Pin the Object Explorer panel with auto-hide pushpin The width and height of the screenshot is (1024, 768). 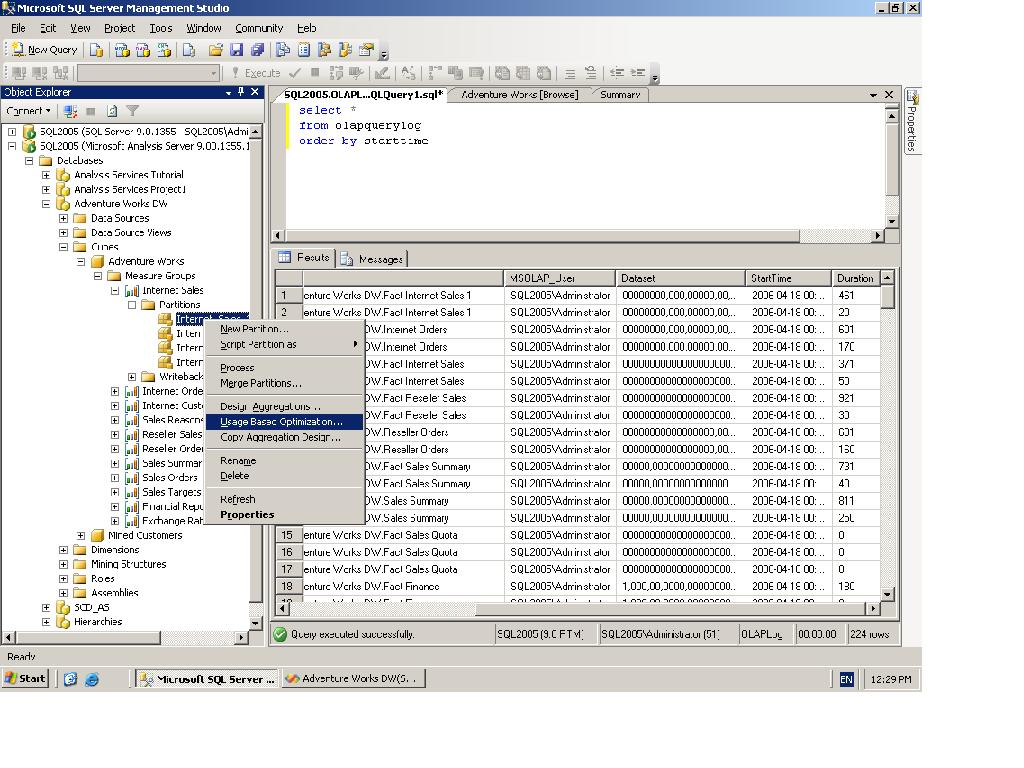tap(241, 92)
